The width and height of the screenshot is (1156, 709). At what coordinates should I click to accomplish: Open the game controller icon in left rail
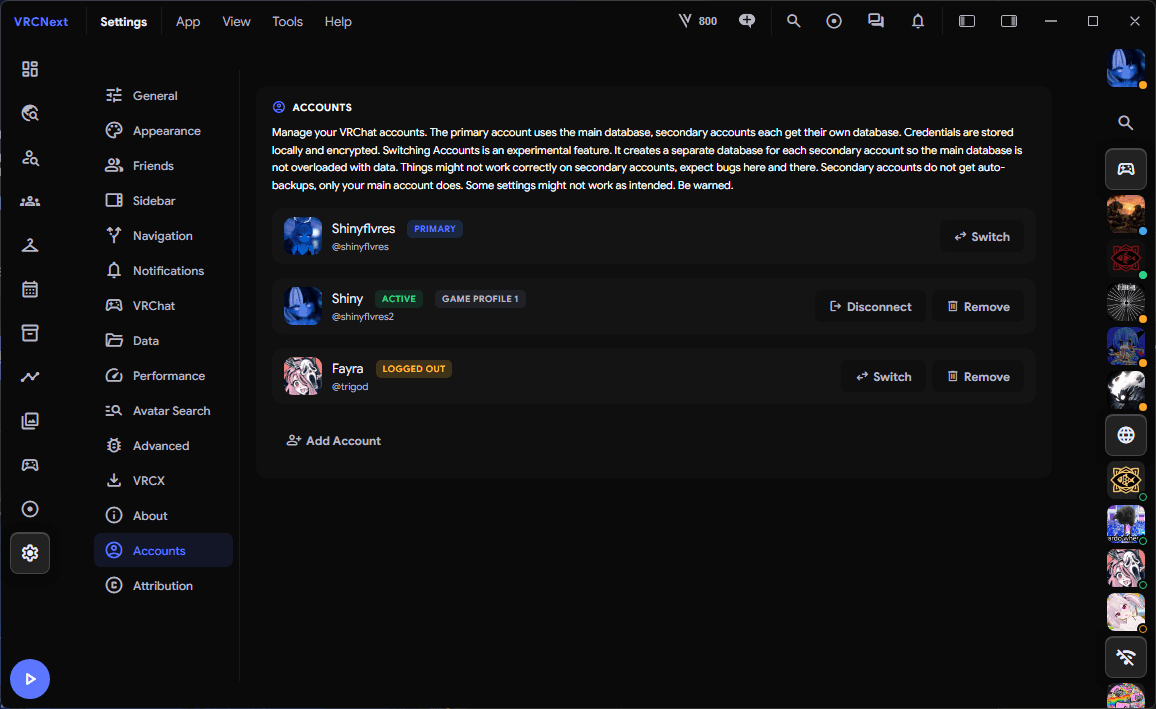[29, 465]
